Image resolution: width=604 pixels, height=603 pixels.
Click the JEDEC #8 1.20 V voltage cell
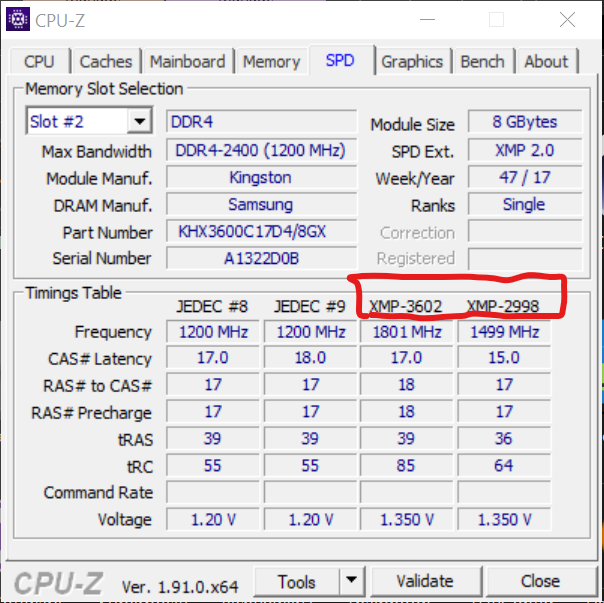(x=213, y=519)
